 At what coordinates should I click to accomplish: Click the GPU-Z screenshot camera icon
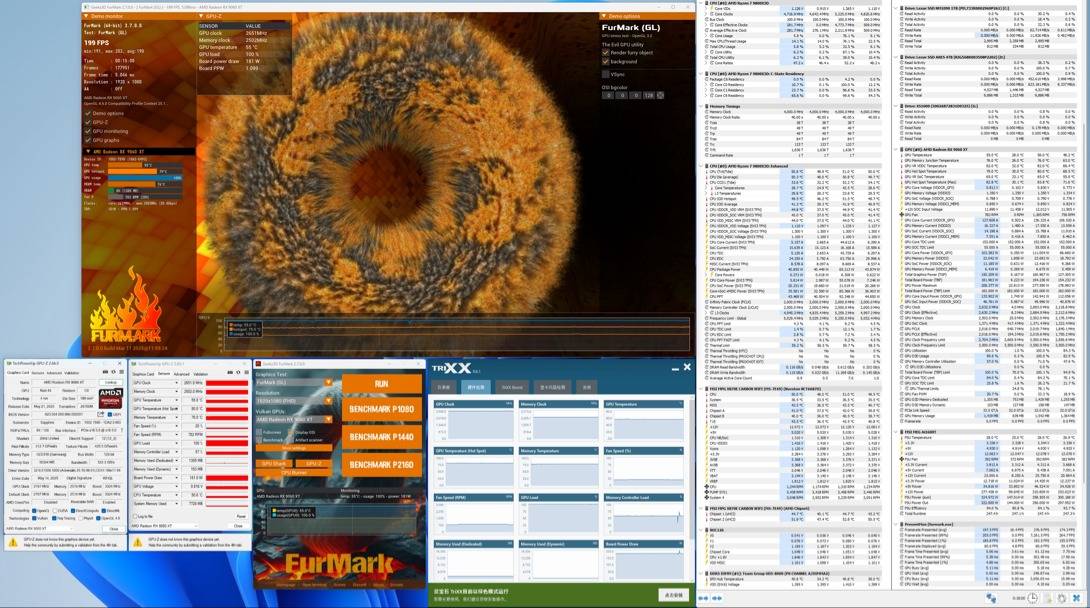(105, 372)
